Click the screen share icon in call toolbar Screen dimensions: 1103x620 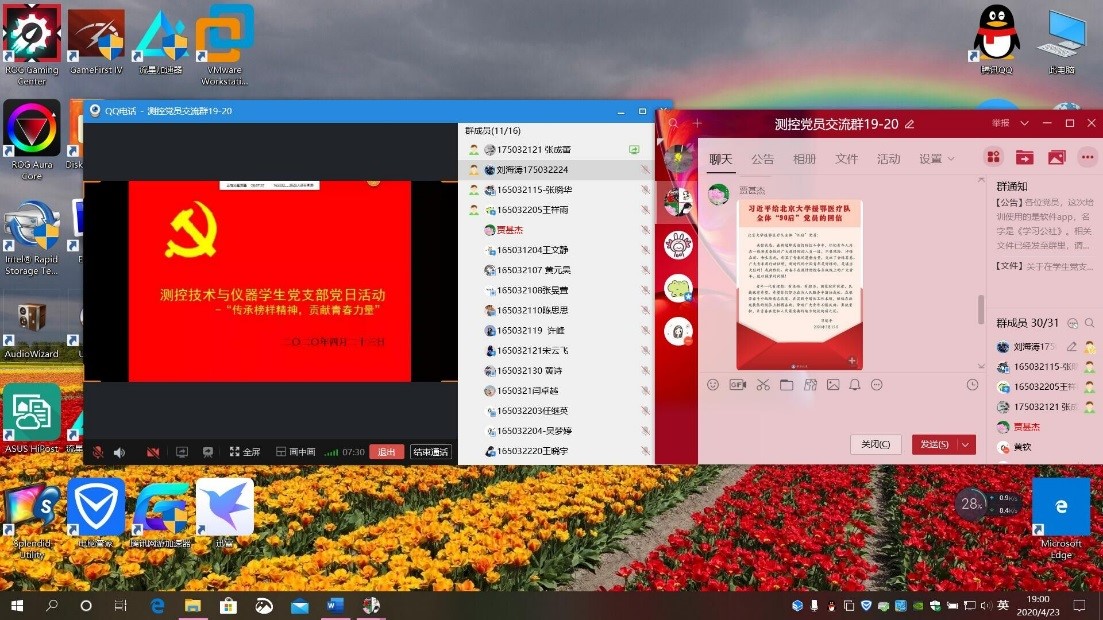[182, 452]
